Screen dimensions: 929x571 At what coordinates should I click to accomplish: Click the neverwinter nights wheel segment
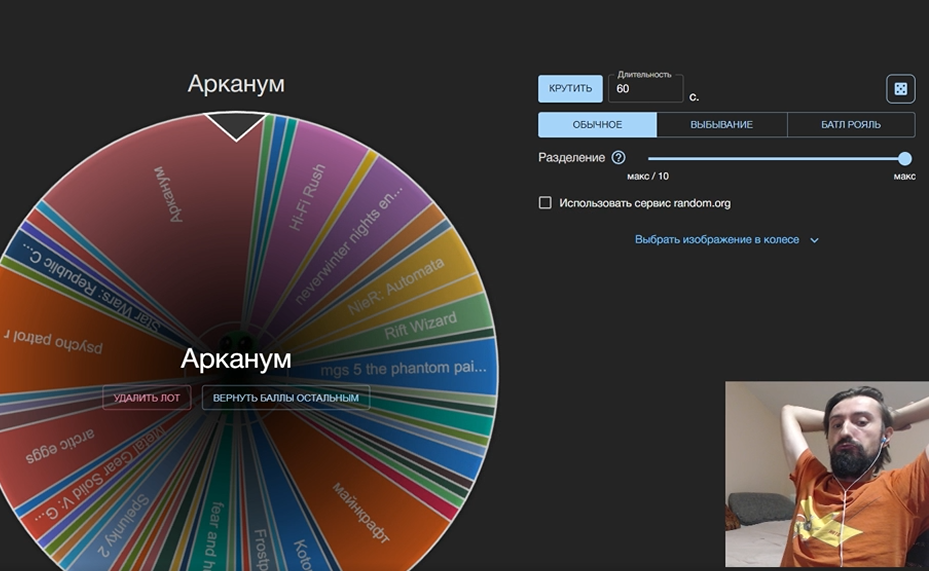point(348,245)
